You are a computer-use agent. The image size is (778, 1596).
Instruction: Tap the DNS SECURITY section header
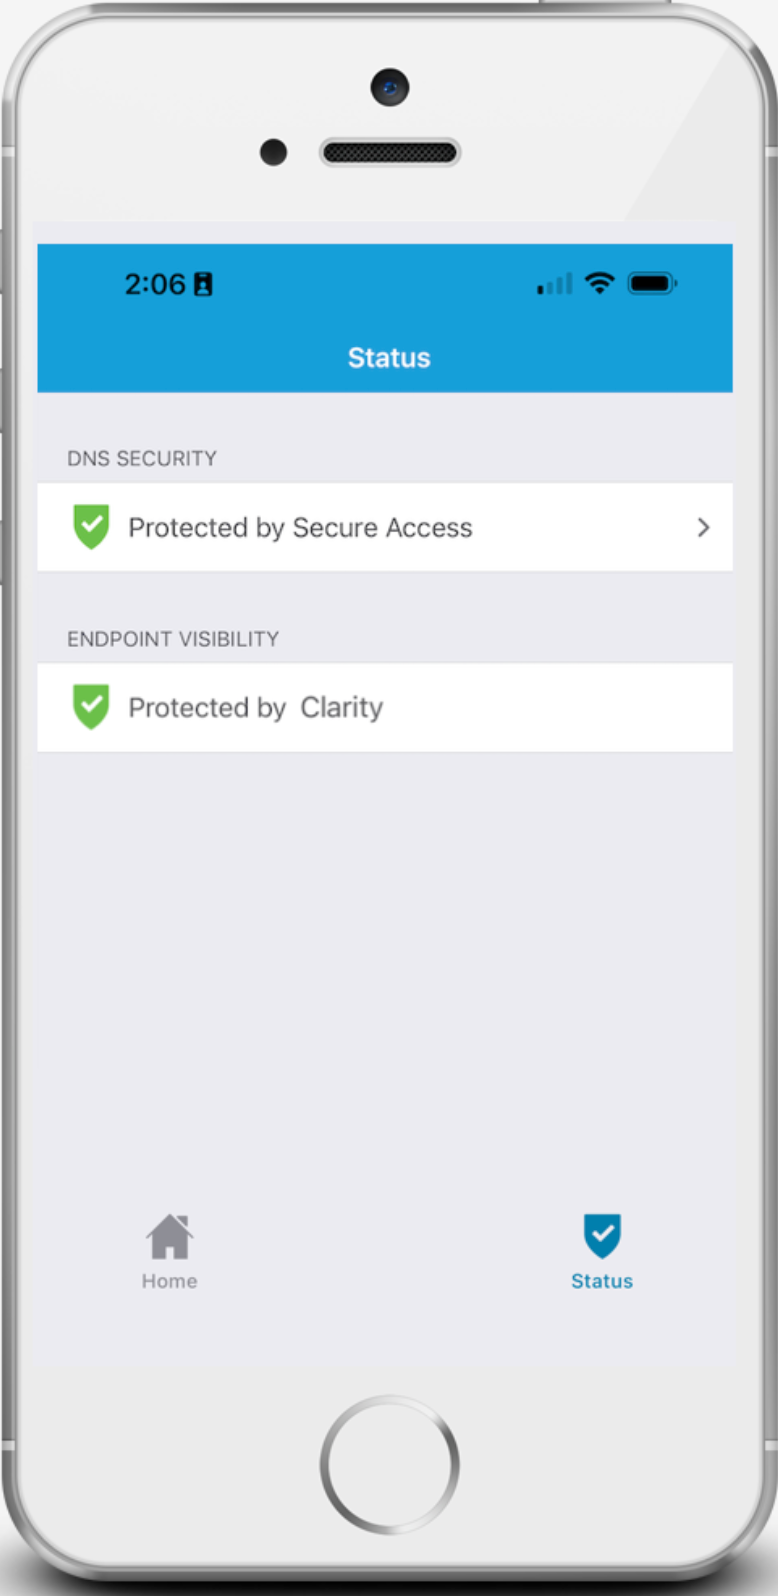point(142,458)
